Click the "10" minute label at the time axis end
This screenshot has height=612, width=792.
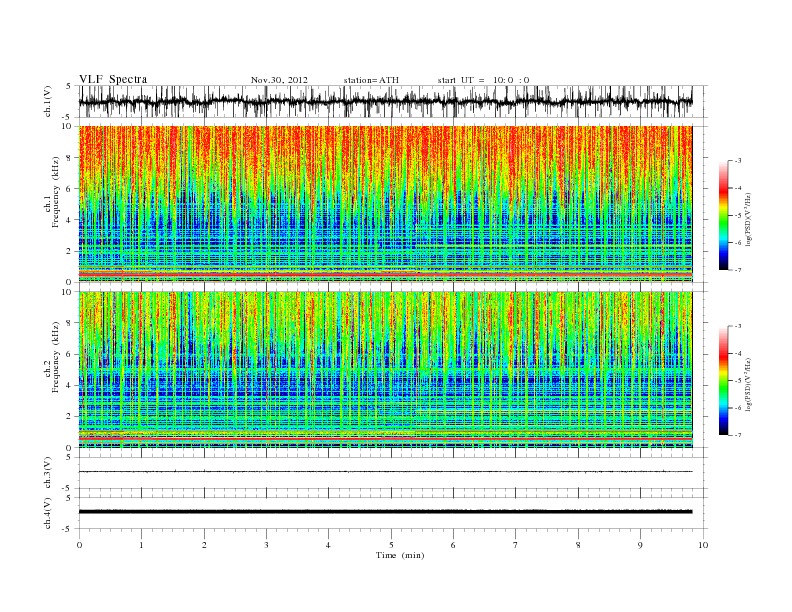tap(703, 545)
